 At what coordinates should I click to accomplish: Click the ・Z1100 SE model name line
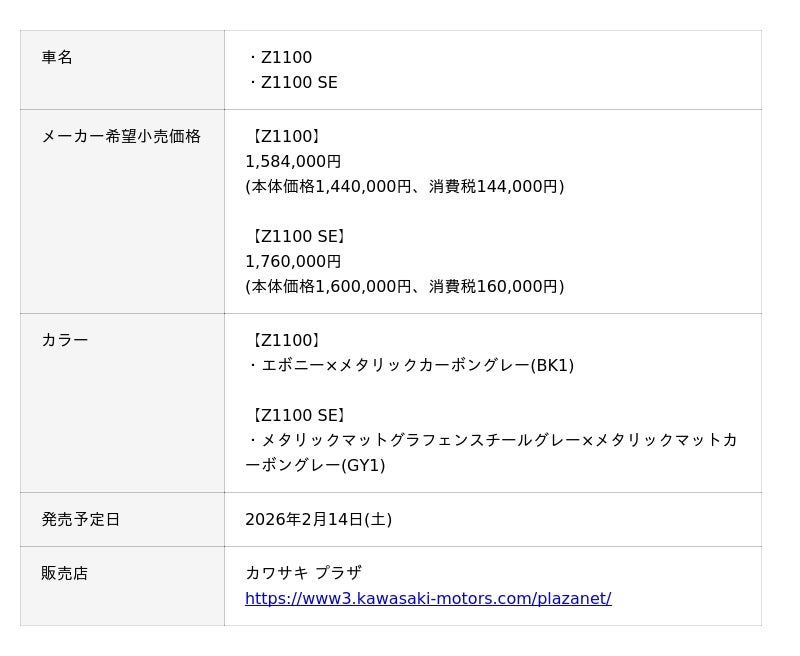(x=292, y=83)
